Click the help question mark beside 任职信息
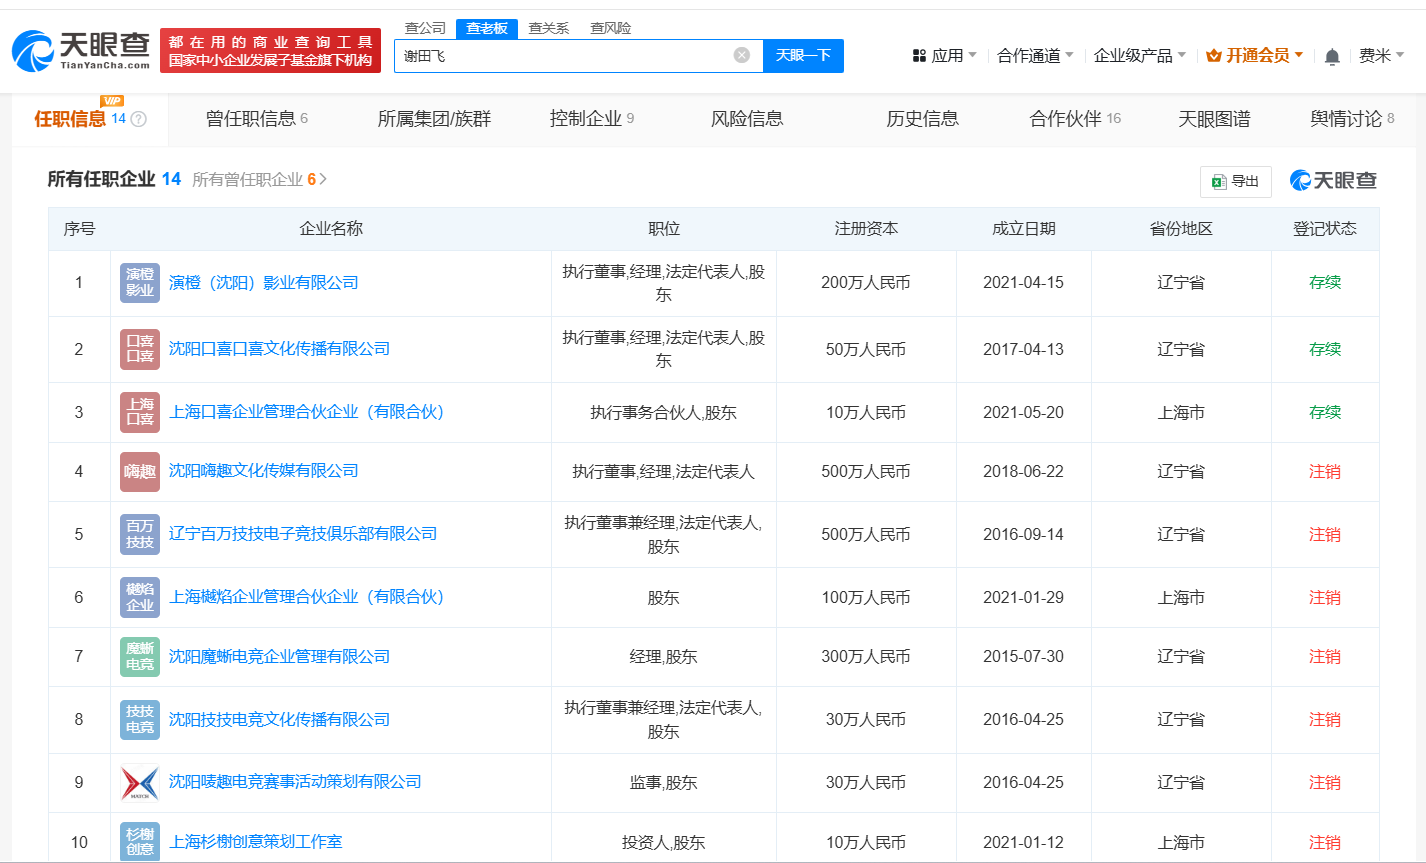The width and height of the screenshot is (1426, 863). [x=139, y=119]
